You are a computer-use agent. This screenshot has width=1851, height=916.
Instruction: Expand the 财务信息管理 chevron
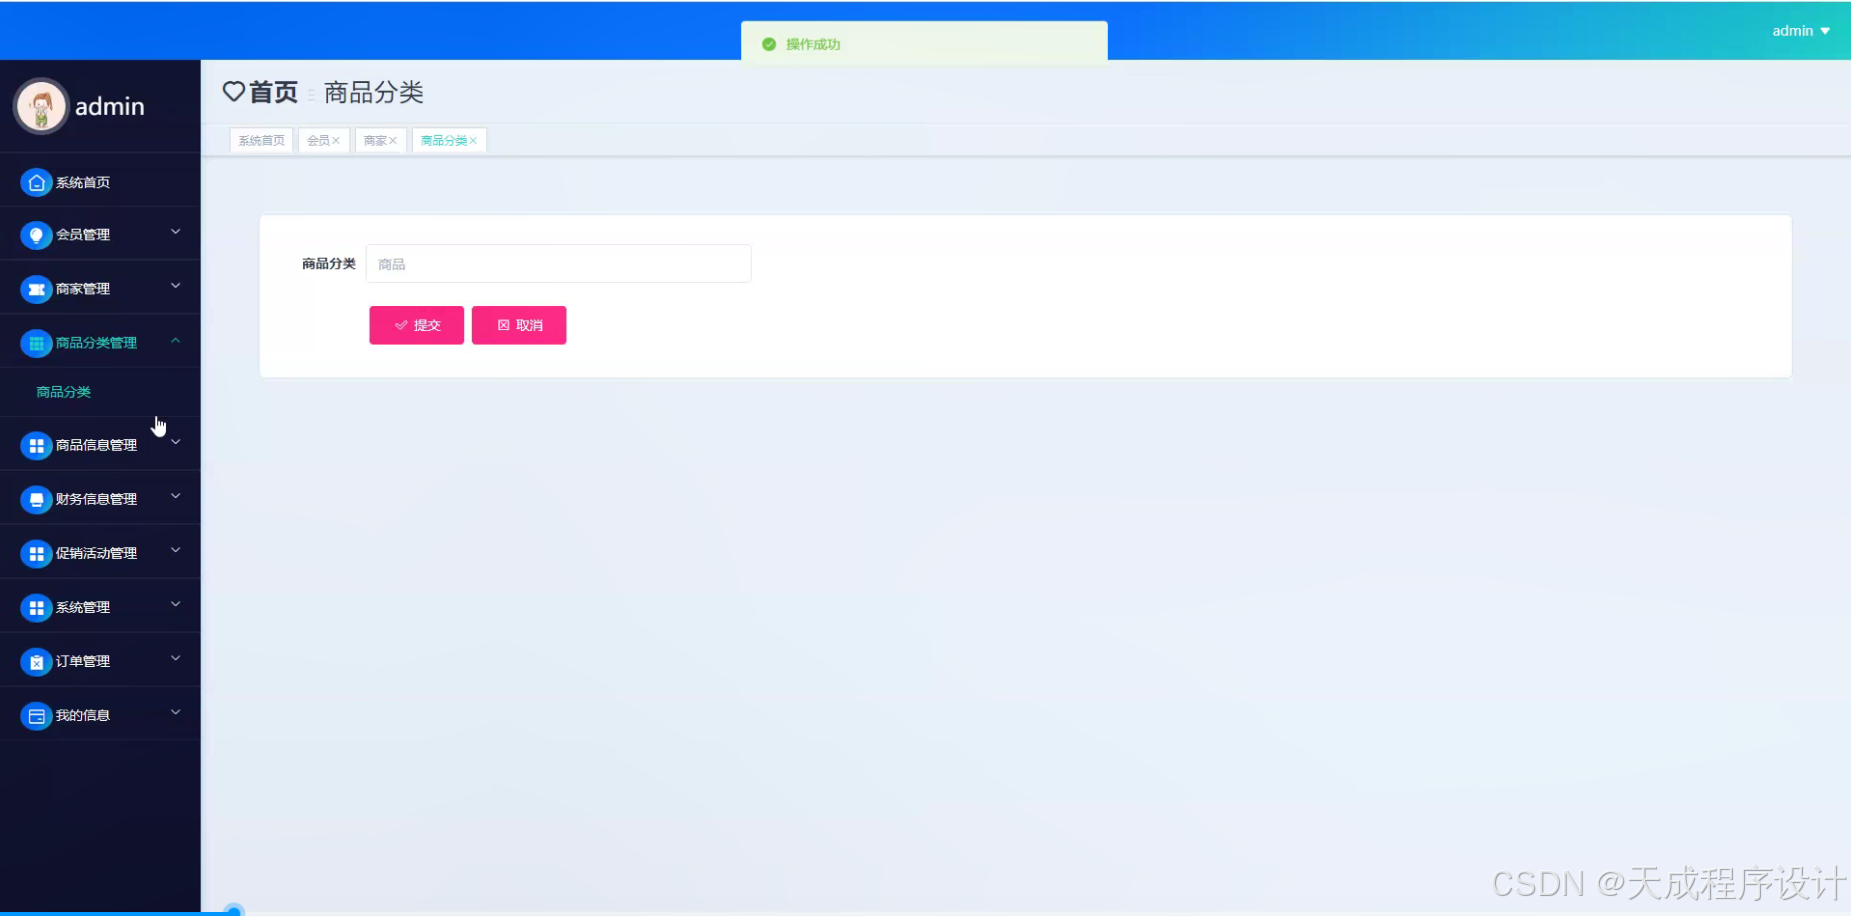175,496
